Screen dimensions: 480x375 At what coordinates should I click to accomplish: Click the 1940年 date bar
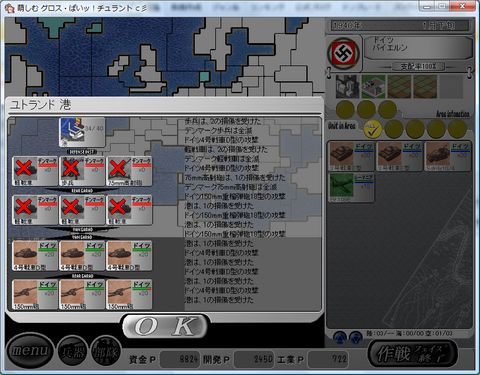pyautogui.click(x=400, y=25)
